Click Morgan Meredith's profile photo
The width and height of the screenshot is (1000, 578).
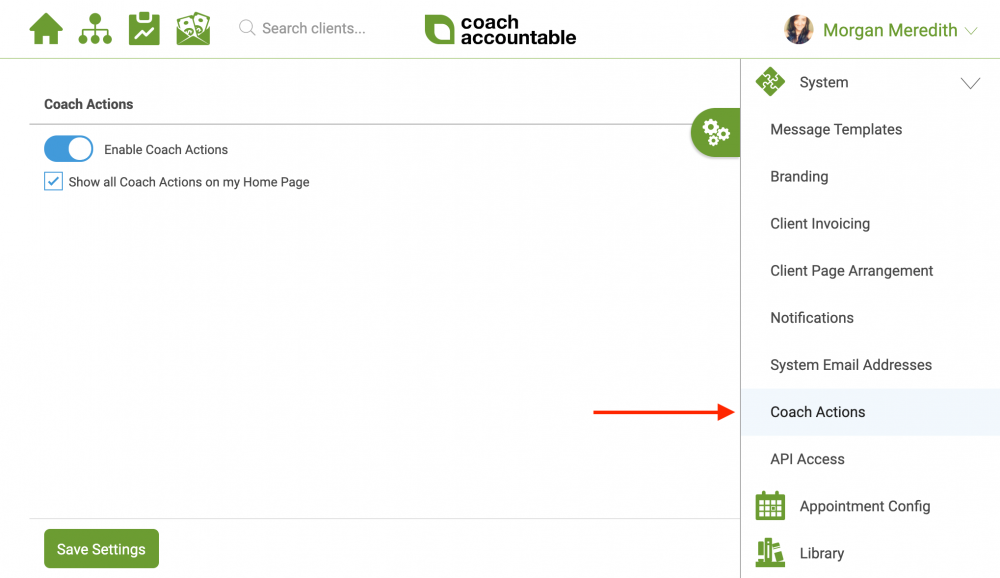coord(798,29)
